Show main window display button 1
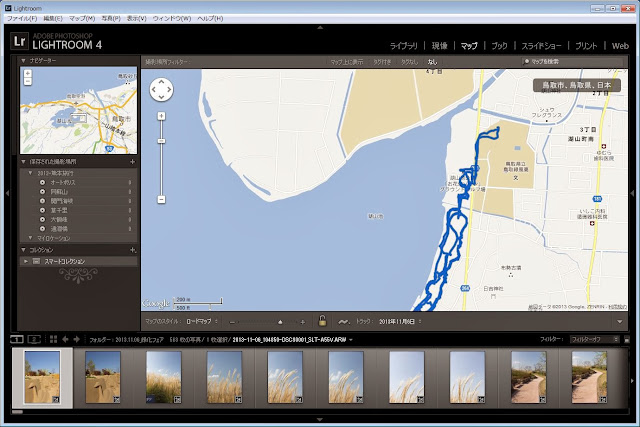This screenshot has height=427, width=640. click(x=17, y=339)
